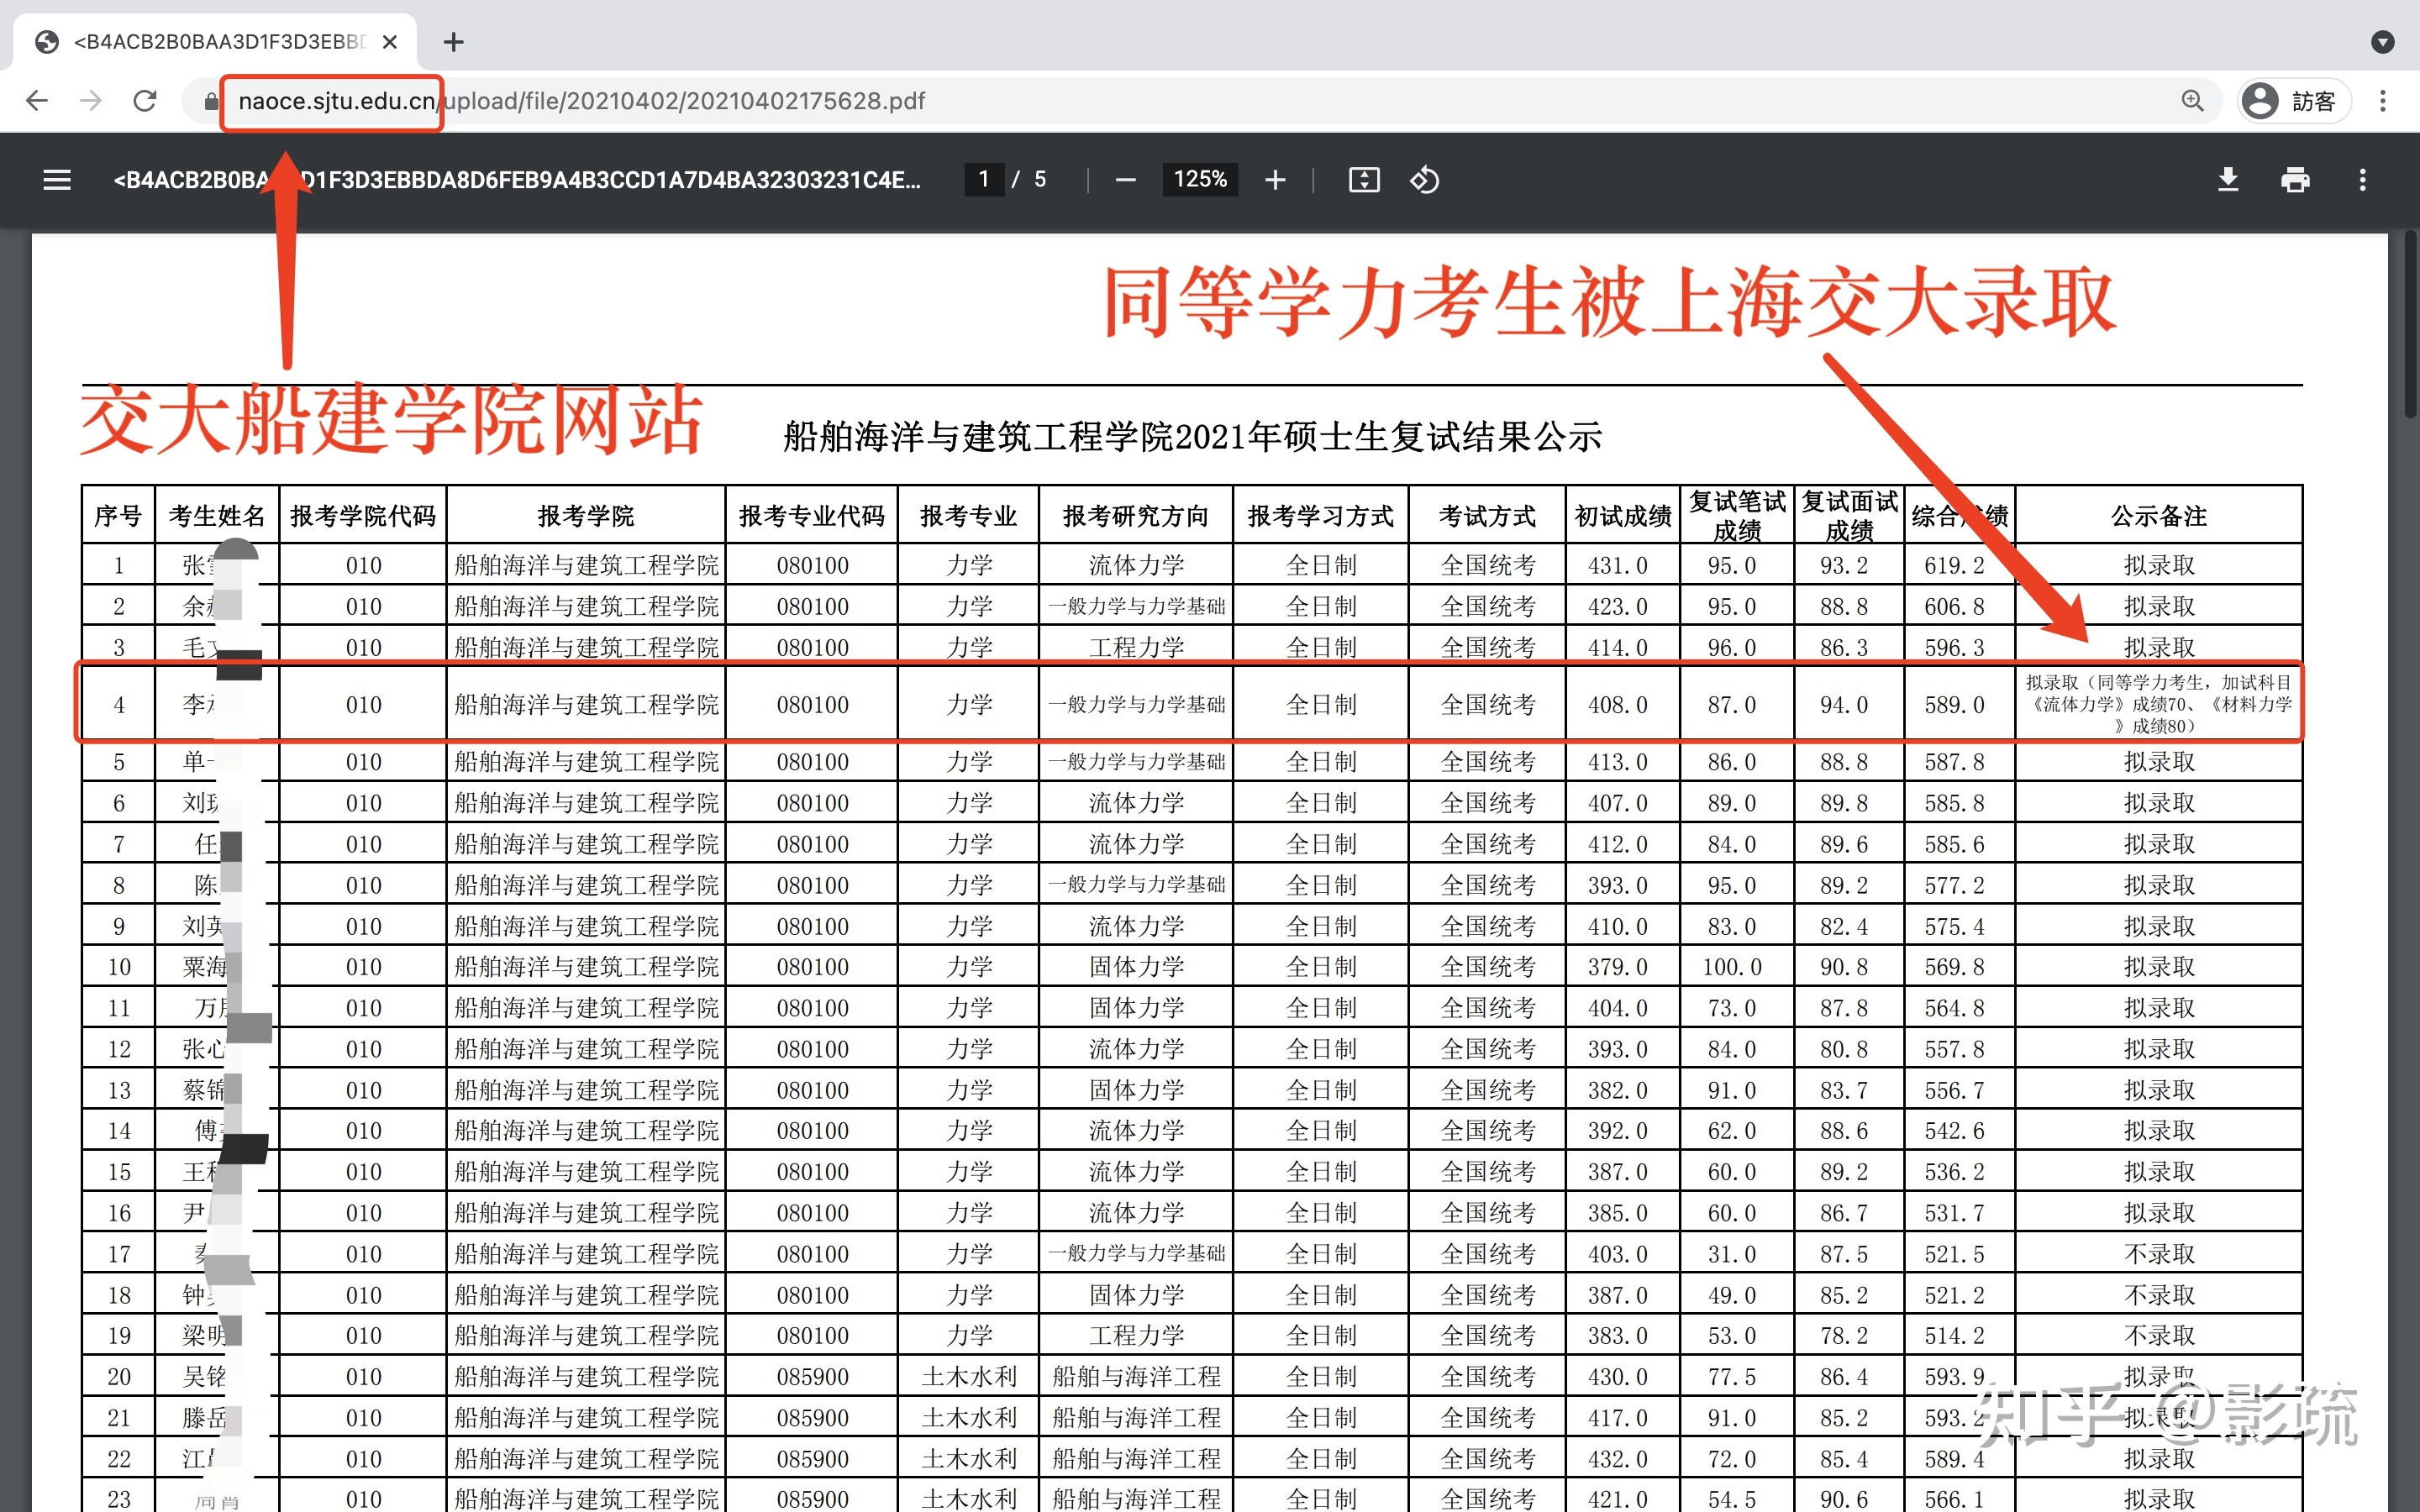Viewport: 2420px width, 1512px height.
Task: Select 固体力学 direction in row 11
Action: pos(1136,1008)
